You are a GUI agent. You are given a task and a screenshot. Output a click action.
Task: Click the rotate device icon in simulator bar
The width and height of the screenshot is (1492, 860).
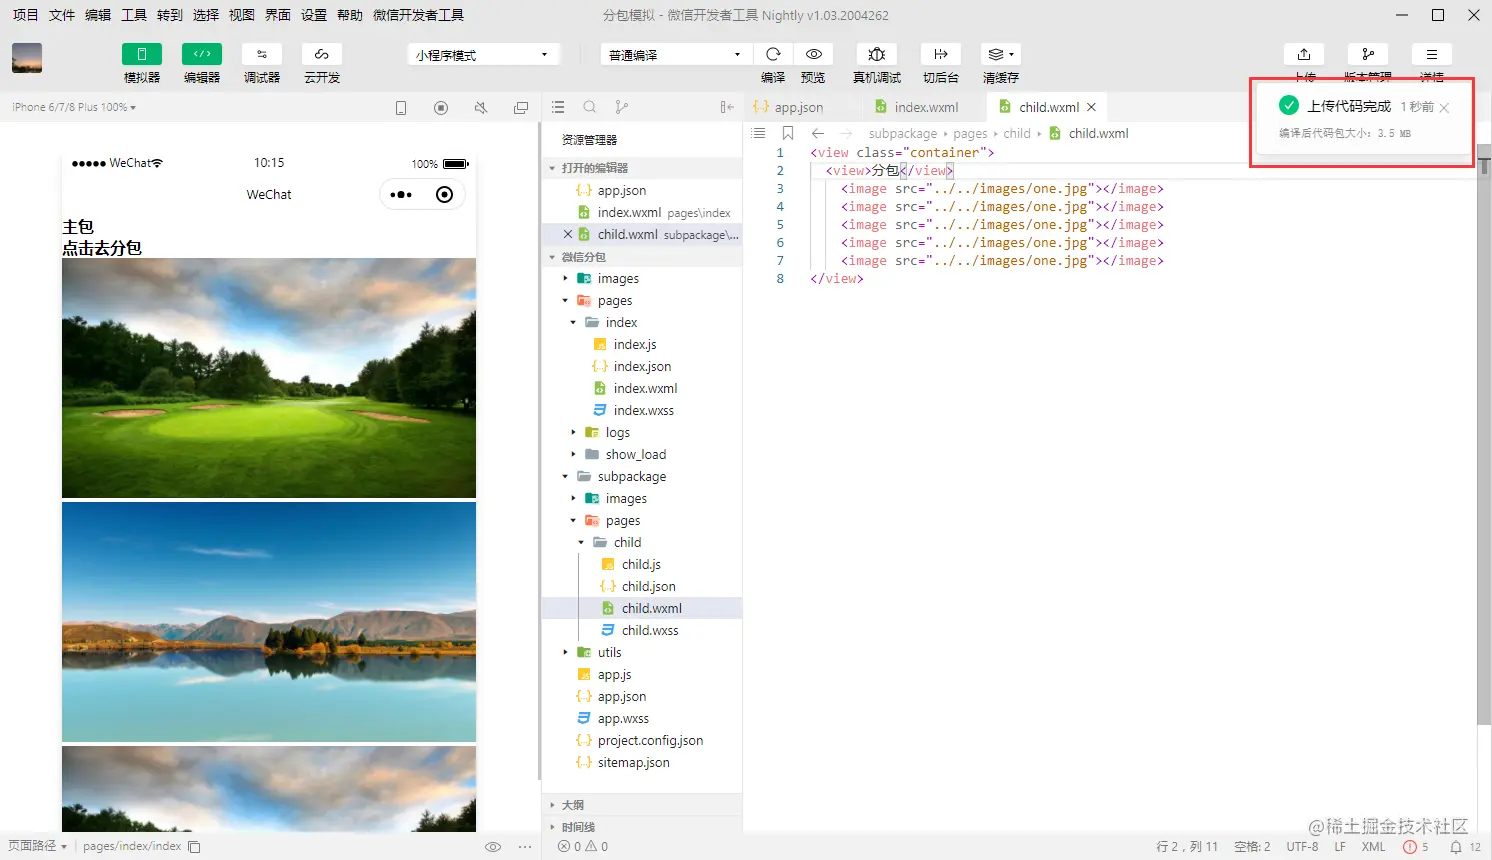(x=401, y=107)
